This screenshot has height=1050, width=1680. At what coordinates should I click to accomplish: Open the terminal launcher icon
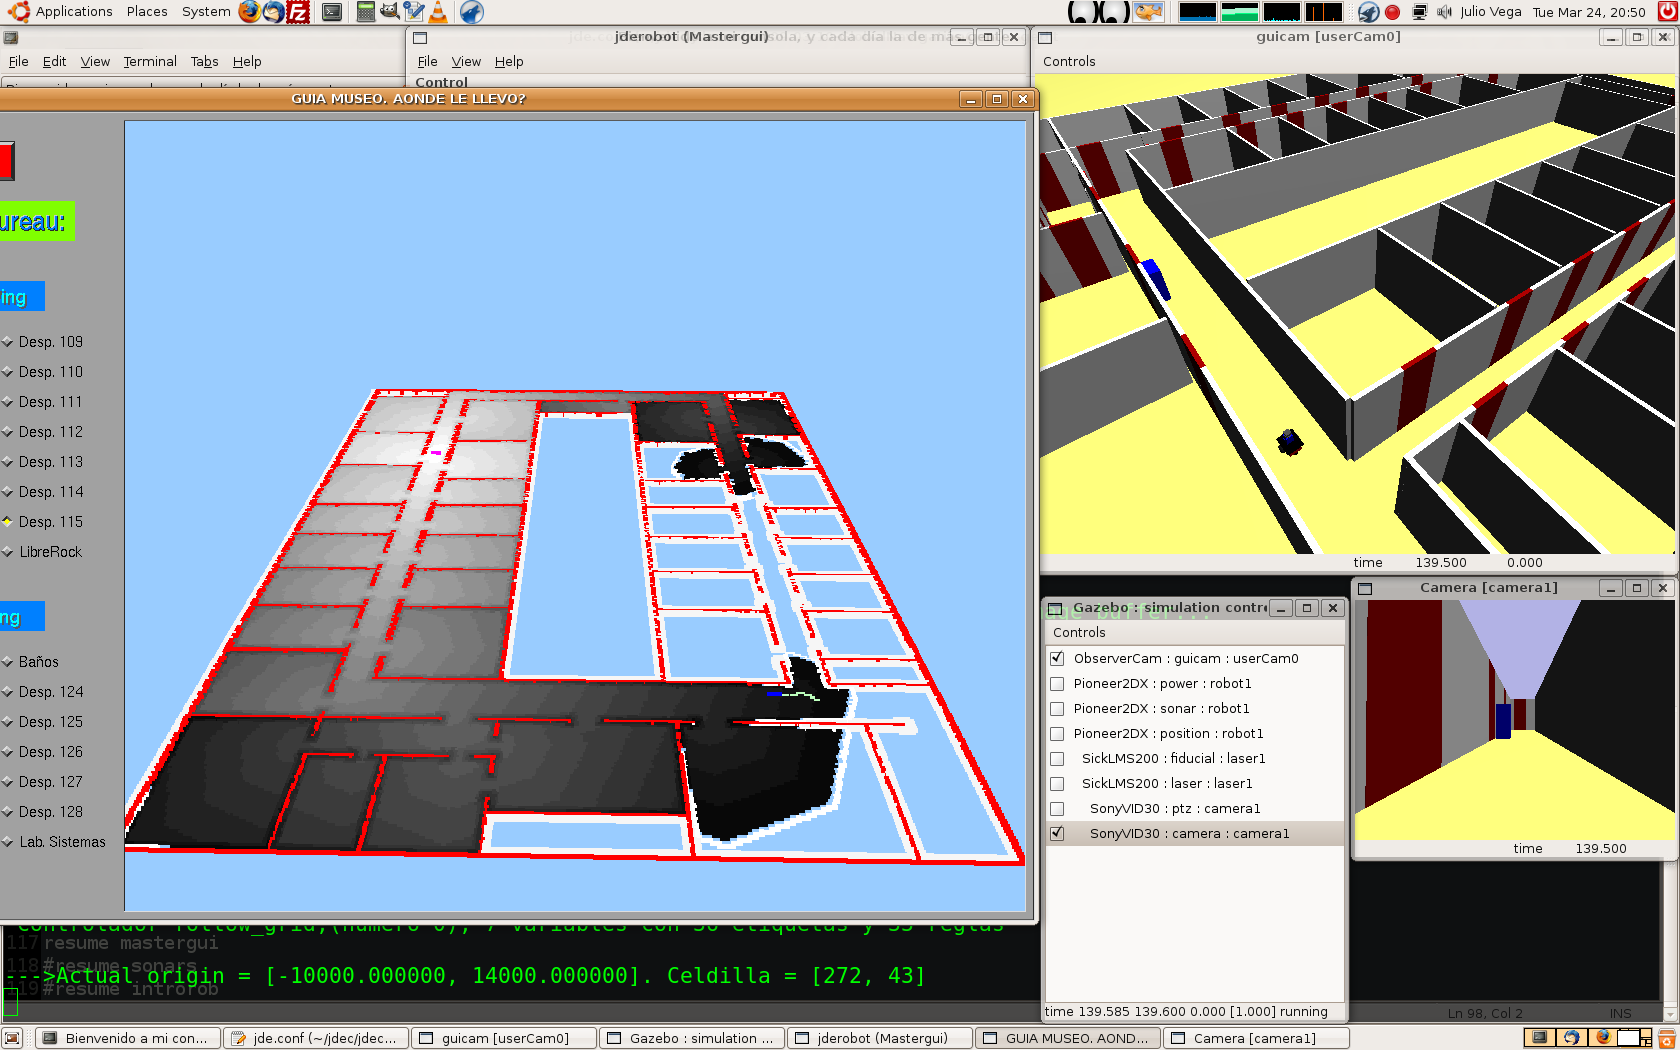pyautogui.click(x=332, y=12)
